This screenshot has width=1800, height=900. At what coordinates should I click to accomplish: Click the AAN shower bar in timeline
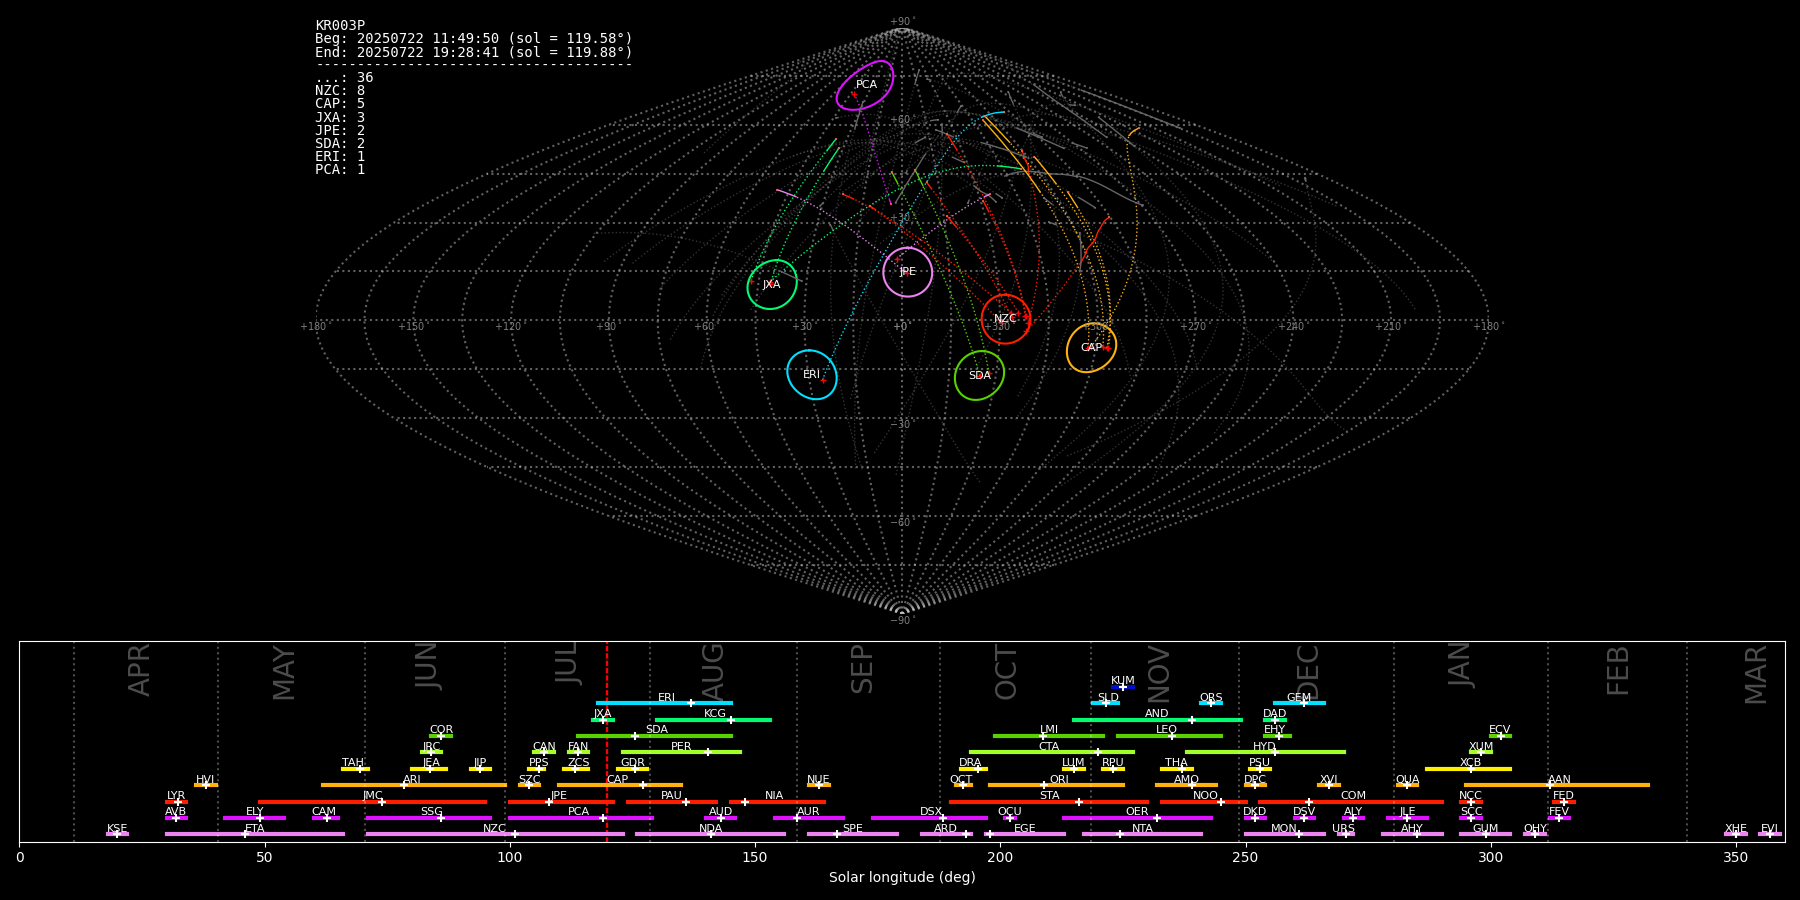click(x=1557, y=785)
